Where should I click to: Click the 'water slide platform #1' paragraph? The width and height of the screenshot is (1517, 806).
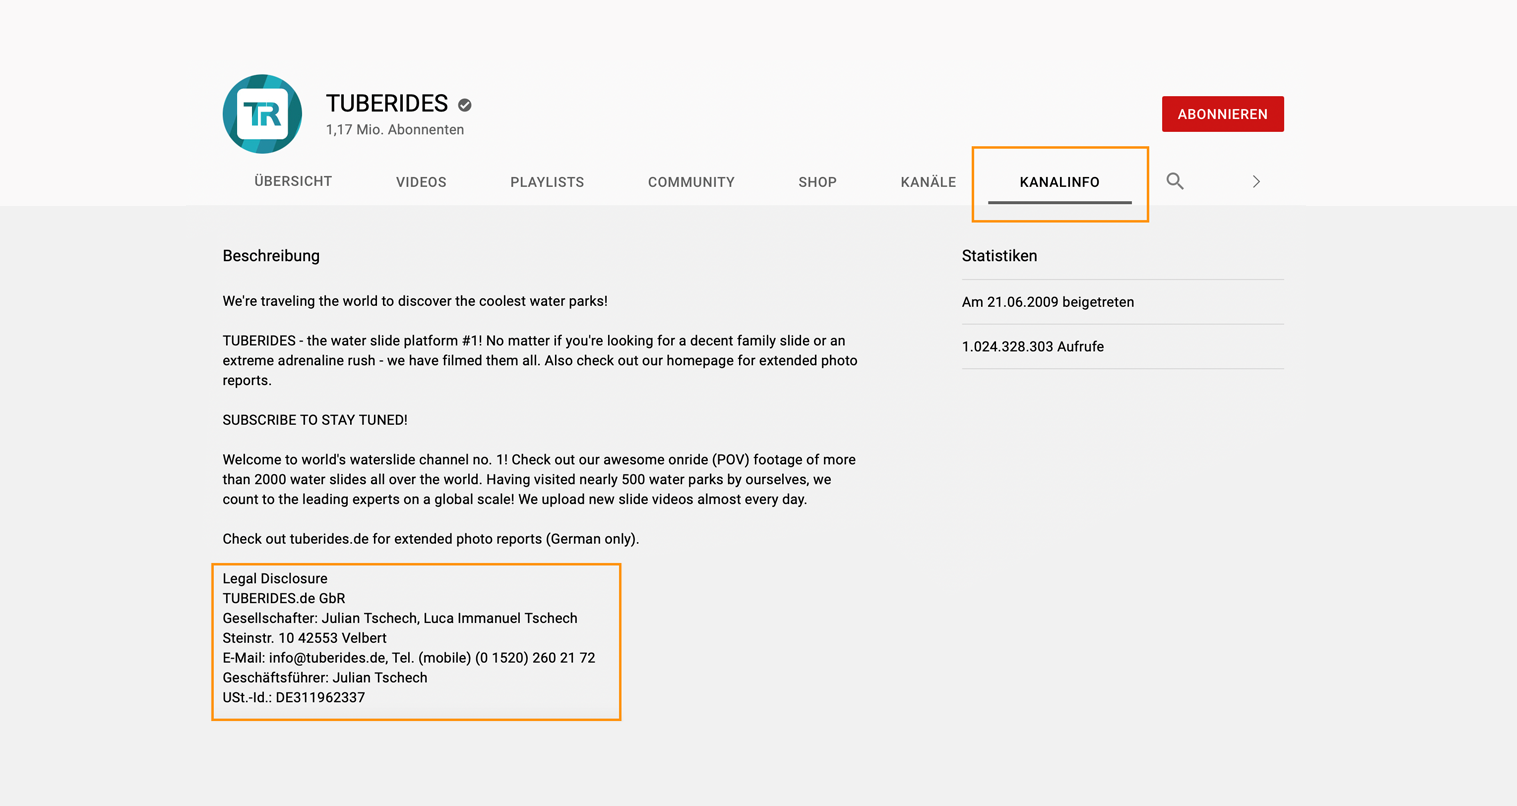[x=540, y=361]
